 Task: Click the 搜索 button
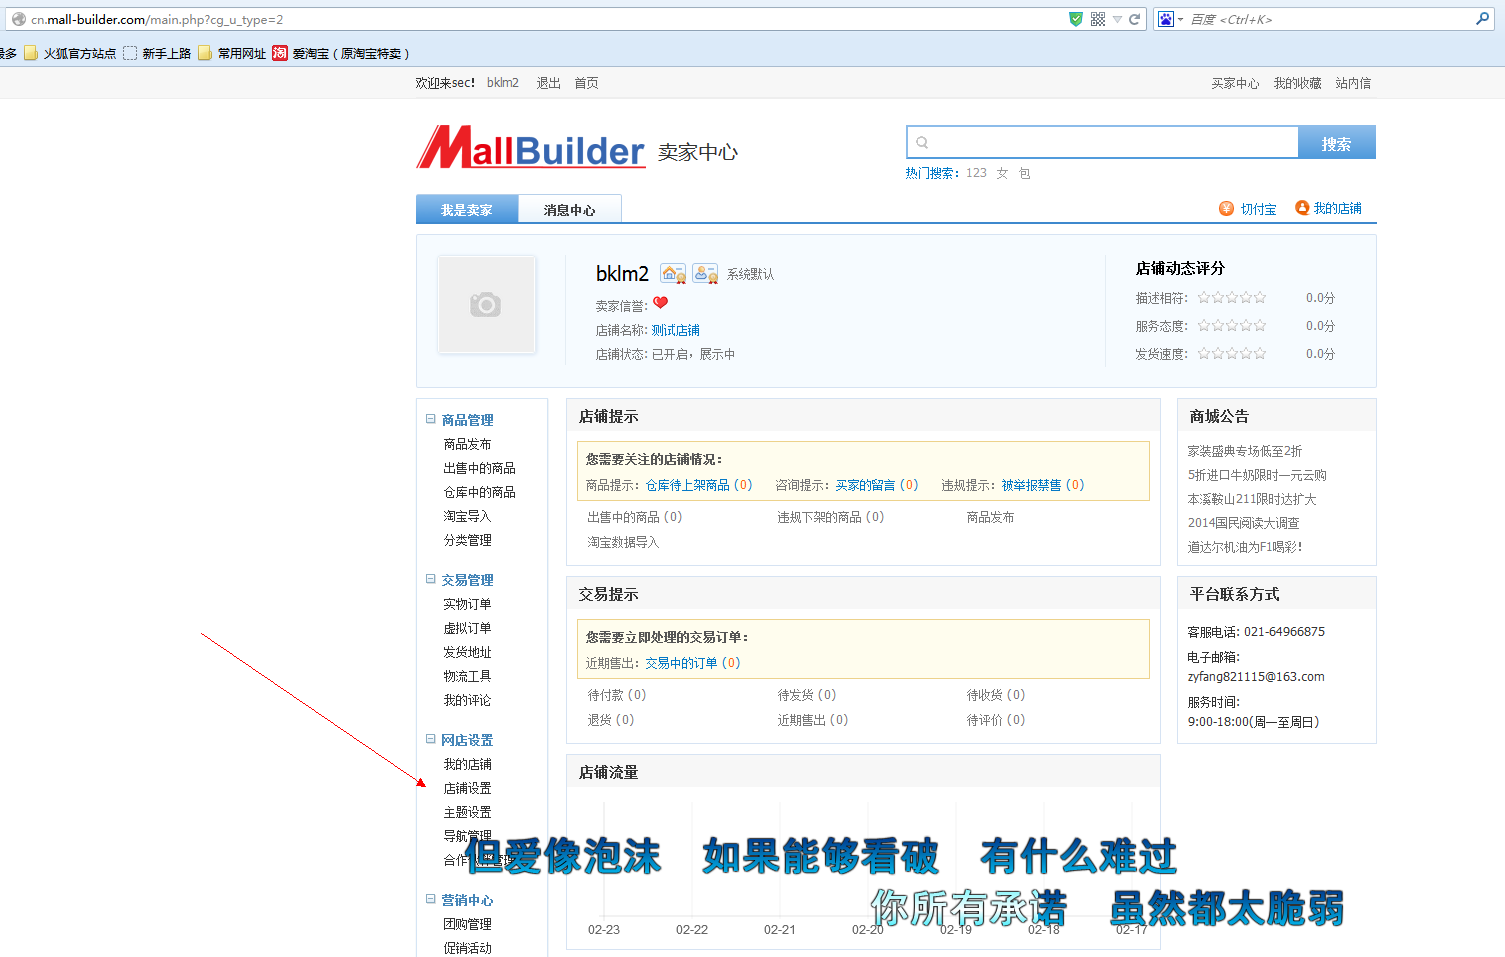pyautogui.click(x=1336, y=143)
